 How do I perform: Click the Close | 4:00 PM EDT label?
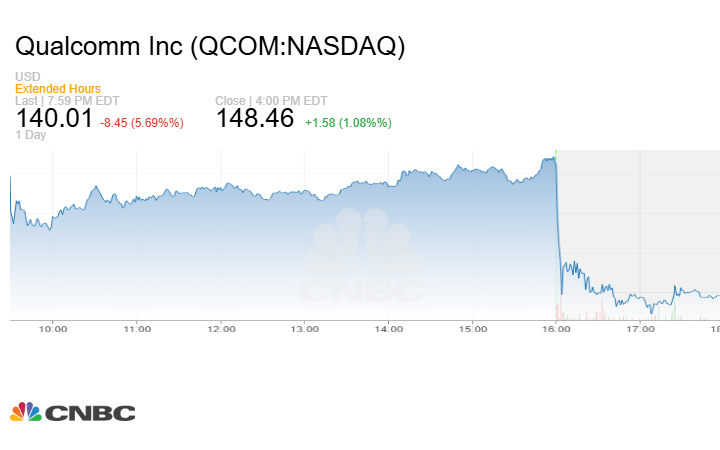(270, 101)
